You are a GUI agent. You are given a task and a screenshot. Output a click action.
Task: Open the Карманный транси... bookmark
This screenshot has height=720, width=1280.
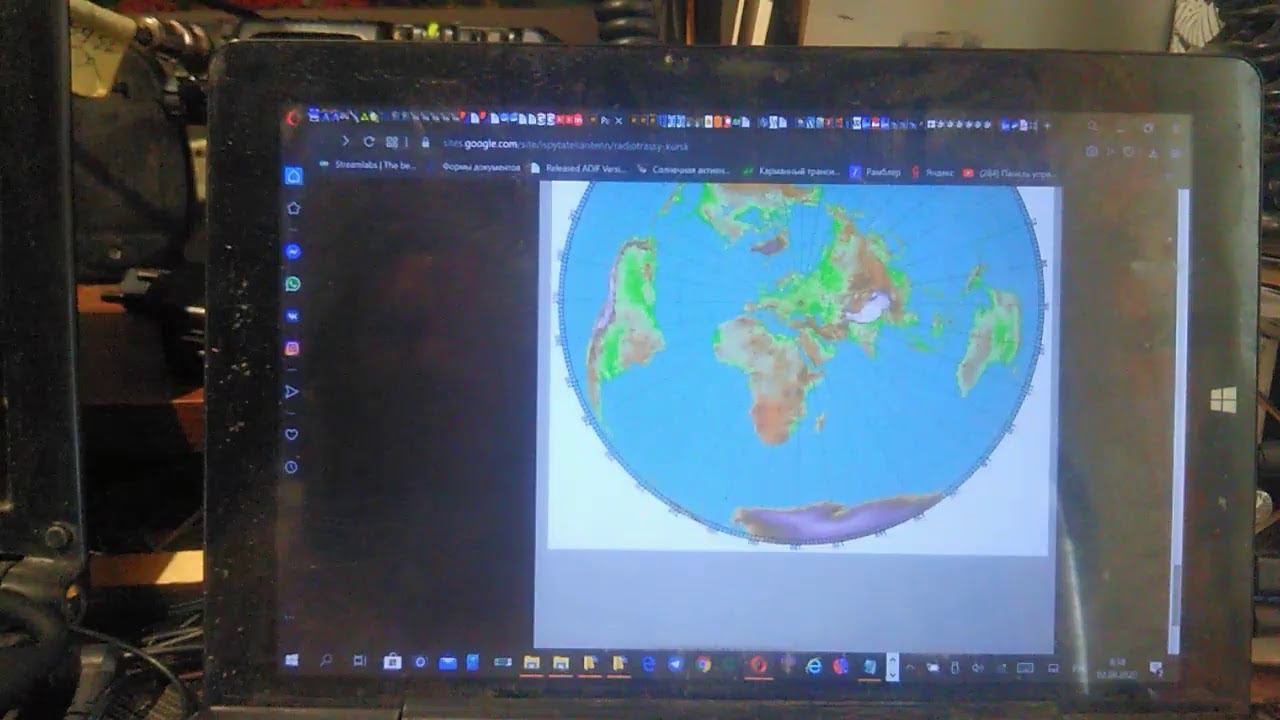[792, 171]
